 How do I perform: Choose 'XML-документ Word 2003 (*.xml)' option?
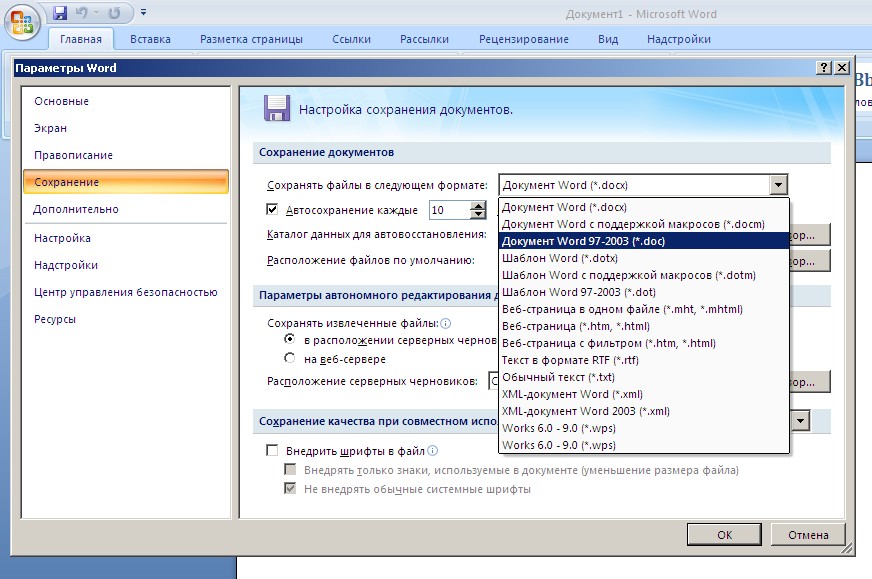pyautogui.click(x=643, y=410)
